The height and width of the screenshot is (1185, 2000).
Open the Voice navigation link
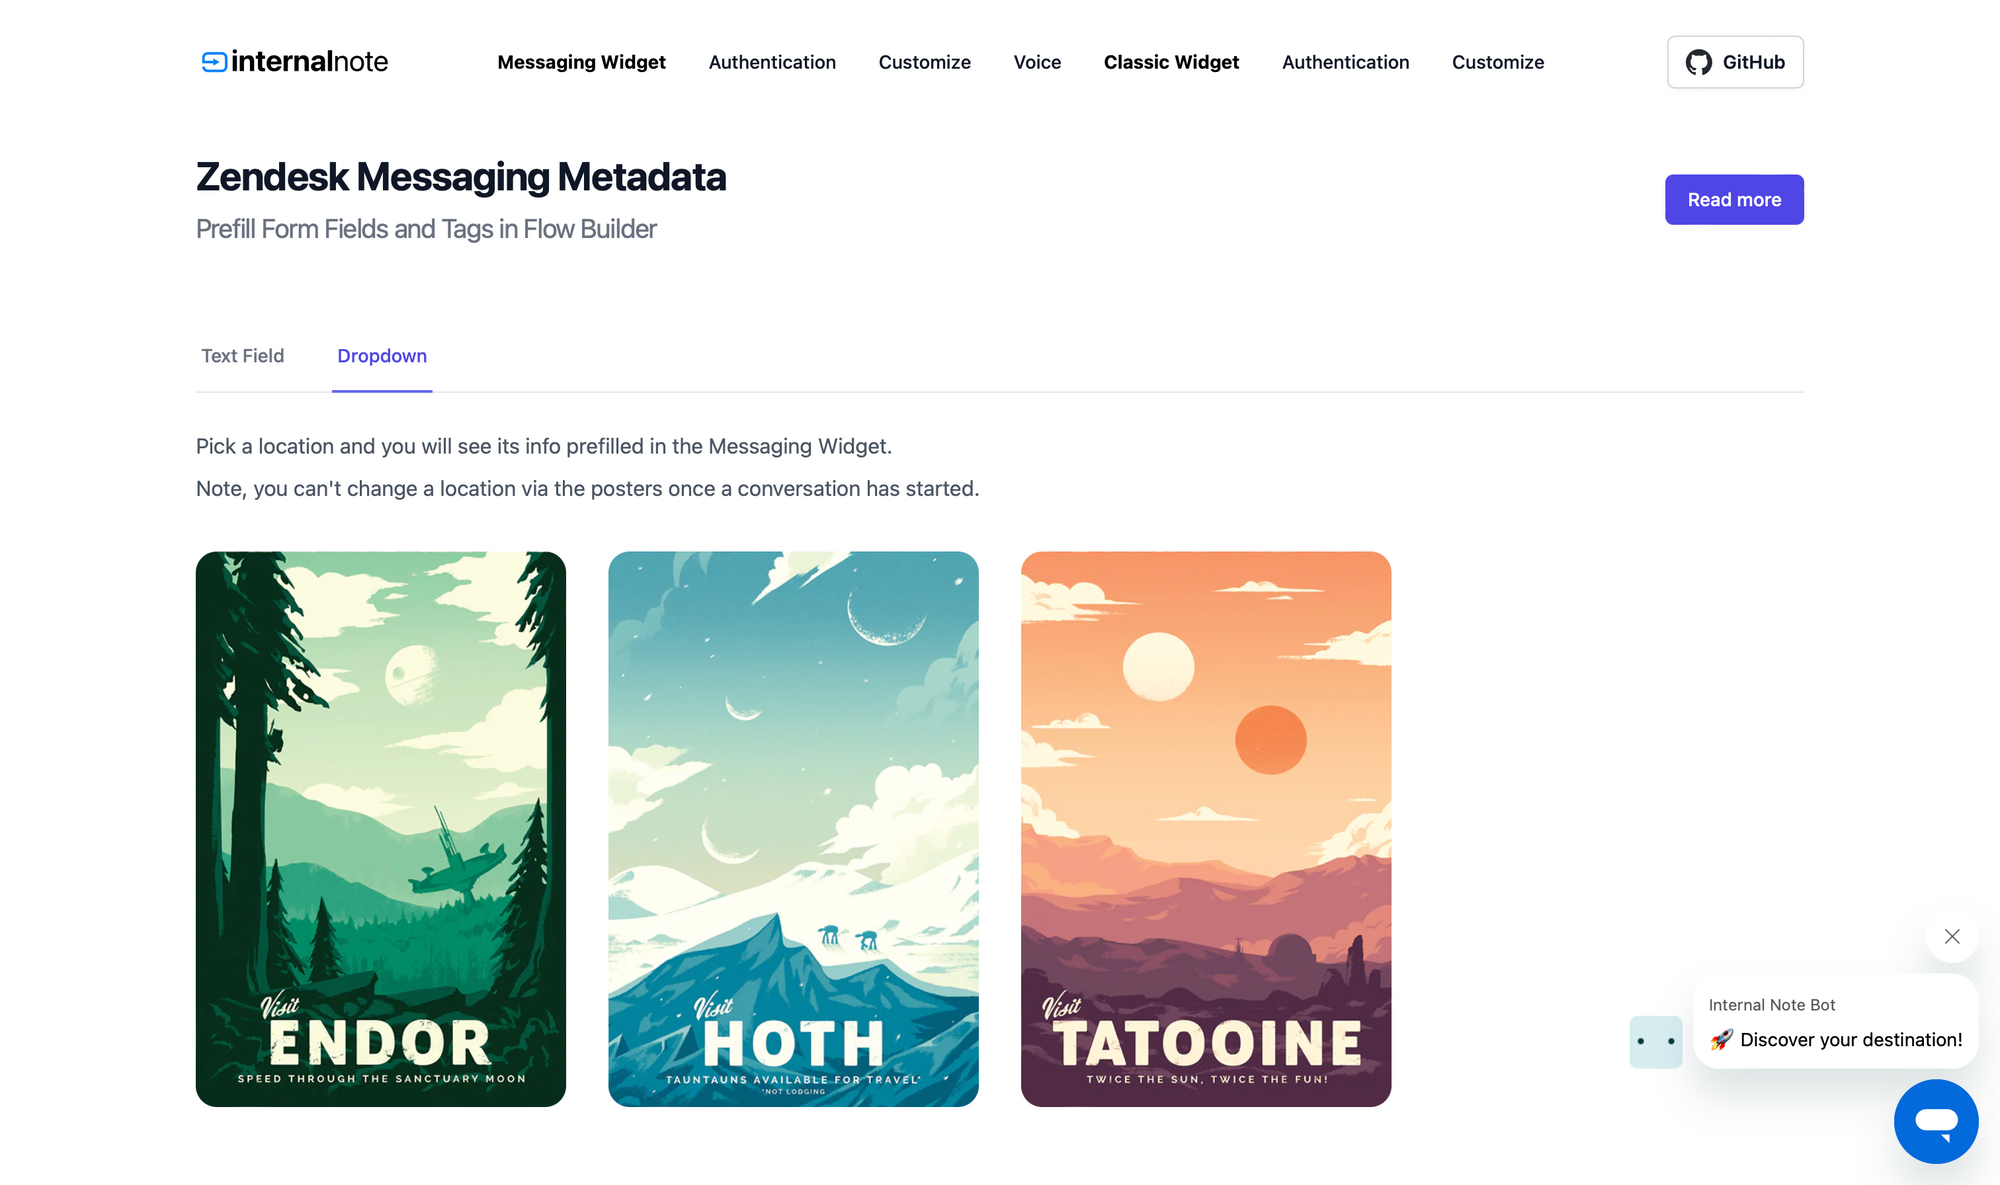(1037, 62)
